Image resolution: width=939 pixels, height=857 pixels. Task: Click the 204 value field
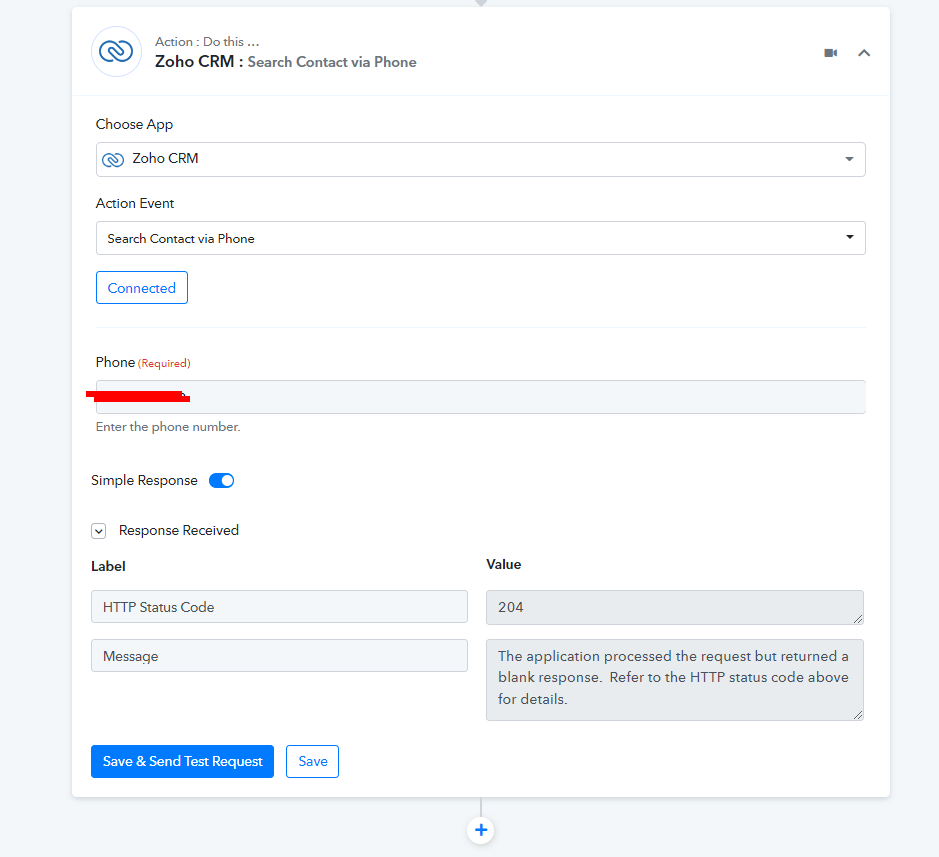click(x=674, y=607)
